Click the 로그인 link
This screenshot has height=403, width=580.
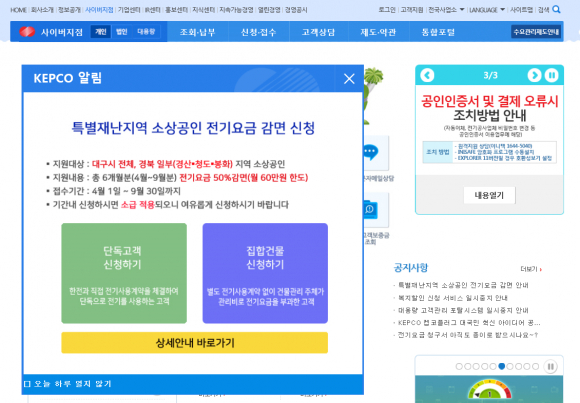click(x=387, y=10)
